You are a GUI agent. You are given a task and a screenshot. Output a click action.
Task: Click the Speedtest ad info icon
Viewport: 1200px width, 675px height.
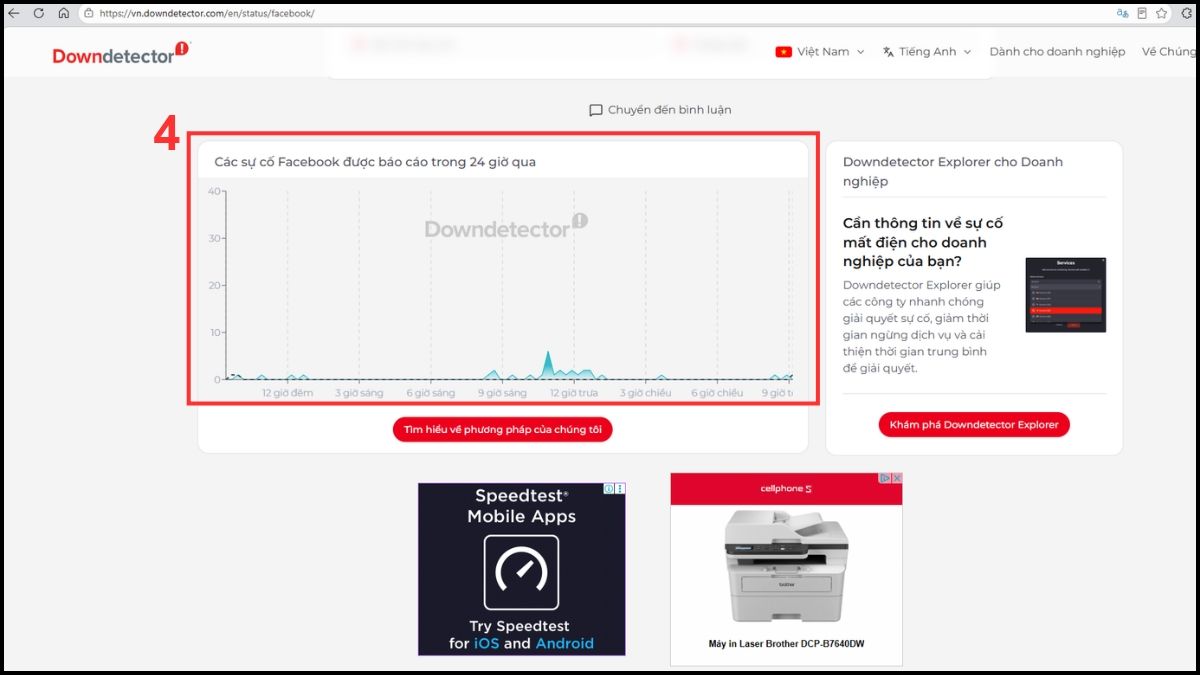[x=609, y=489]
